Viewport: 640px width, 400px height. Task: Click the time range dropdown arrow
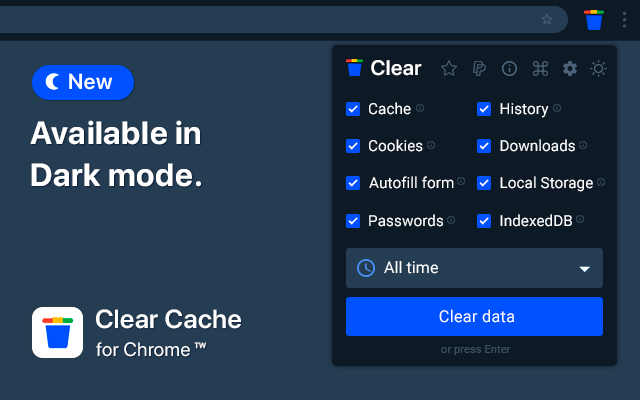click(584, 269)
